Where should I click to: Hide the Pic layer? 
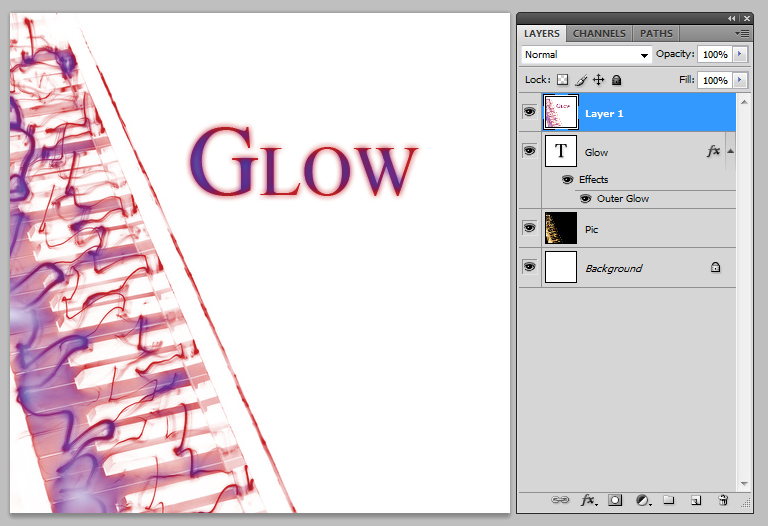tap(529, 228)
